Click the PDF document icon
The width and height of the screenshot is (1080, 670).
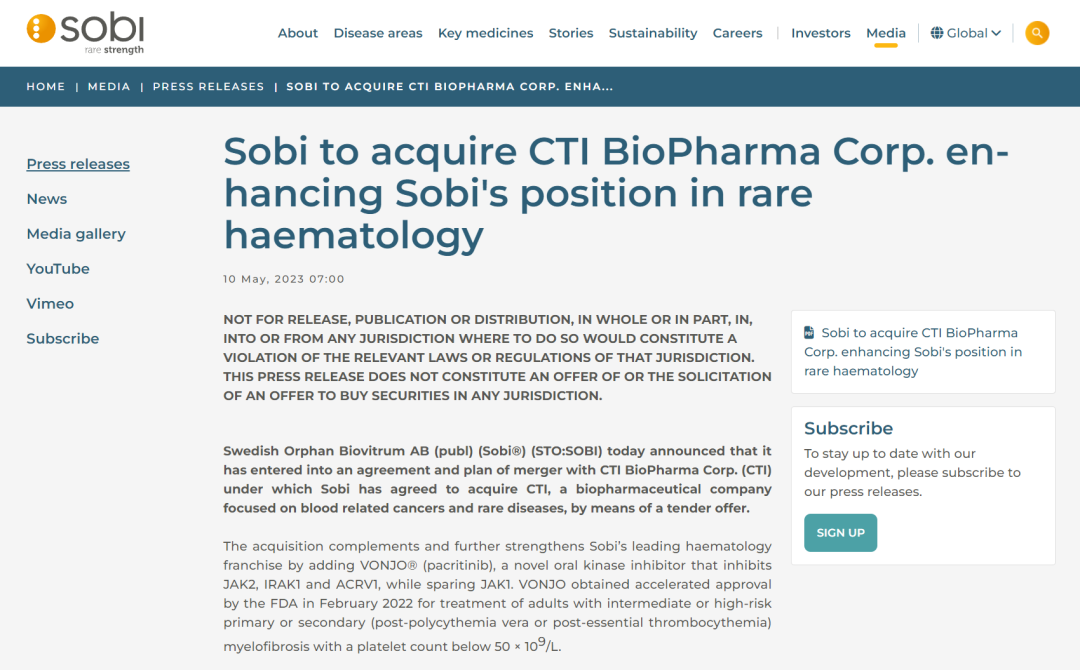pos(810,333)
